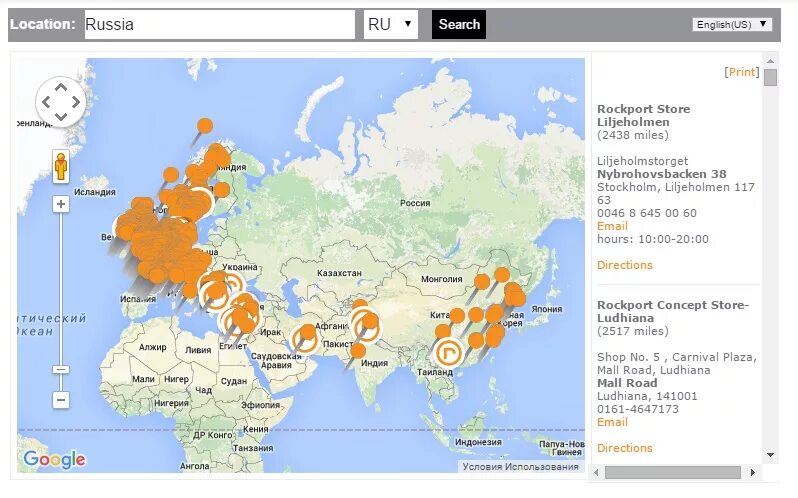This screenshot has height=498, width=798.
Task: Click the hours: 10:00-20:00 text
Action: pyautogui.click(x=652, y=239)
